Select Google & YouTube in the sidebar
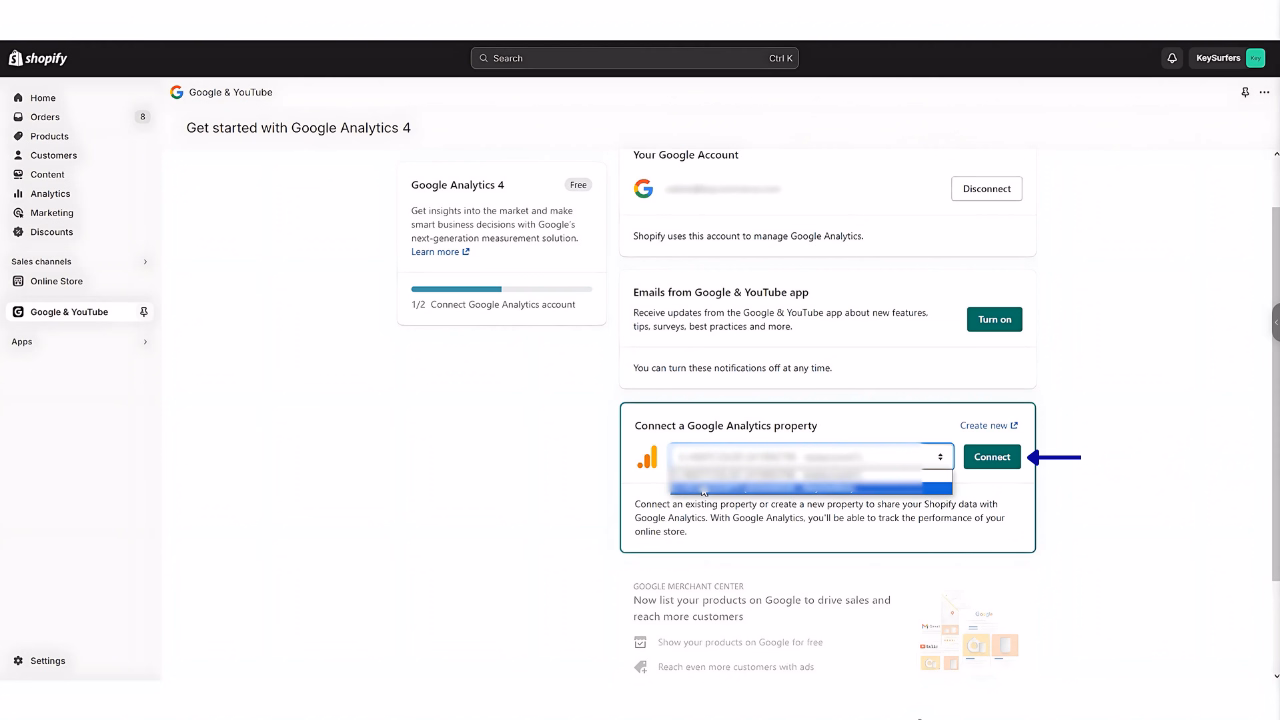 click(x=68, y=312)
